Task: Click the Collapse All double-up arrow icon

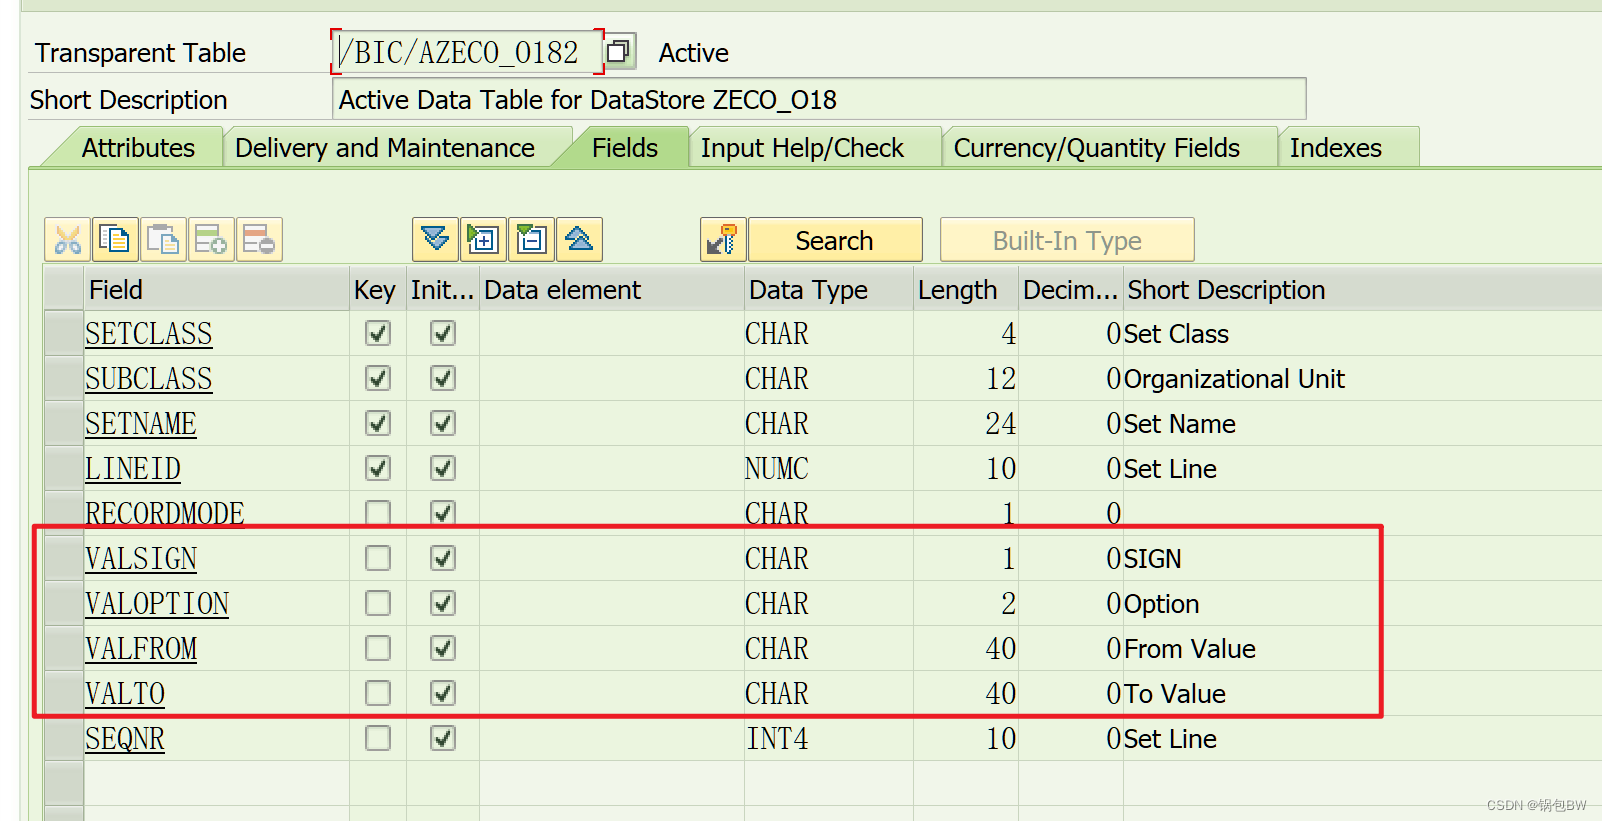Action: [579, 240]
